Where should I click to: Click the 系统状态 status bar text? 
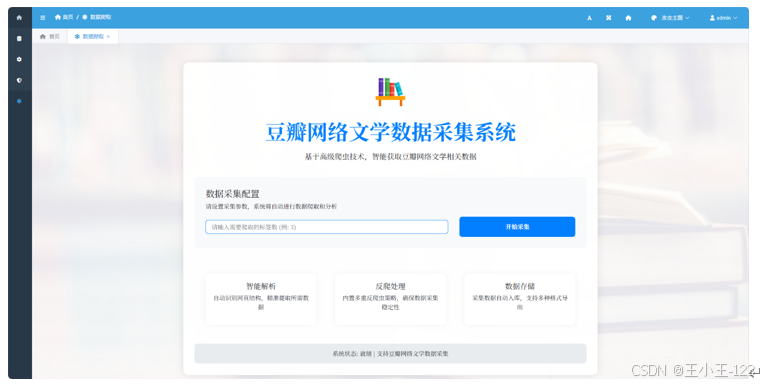(x=390, y=353)
